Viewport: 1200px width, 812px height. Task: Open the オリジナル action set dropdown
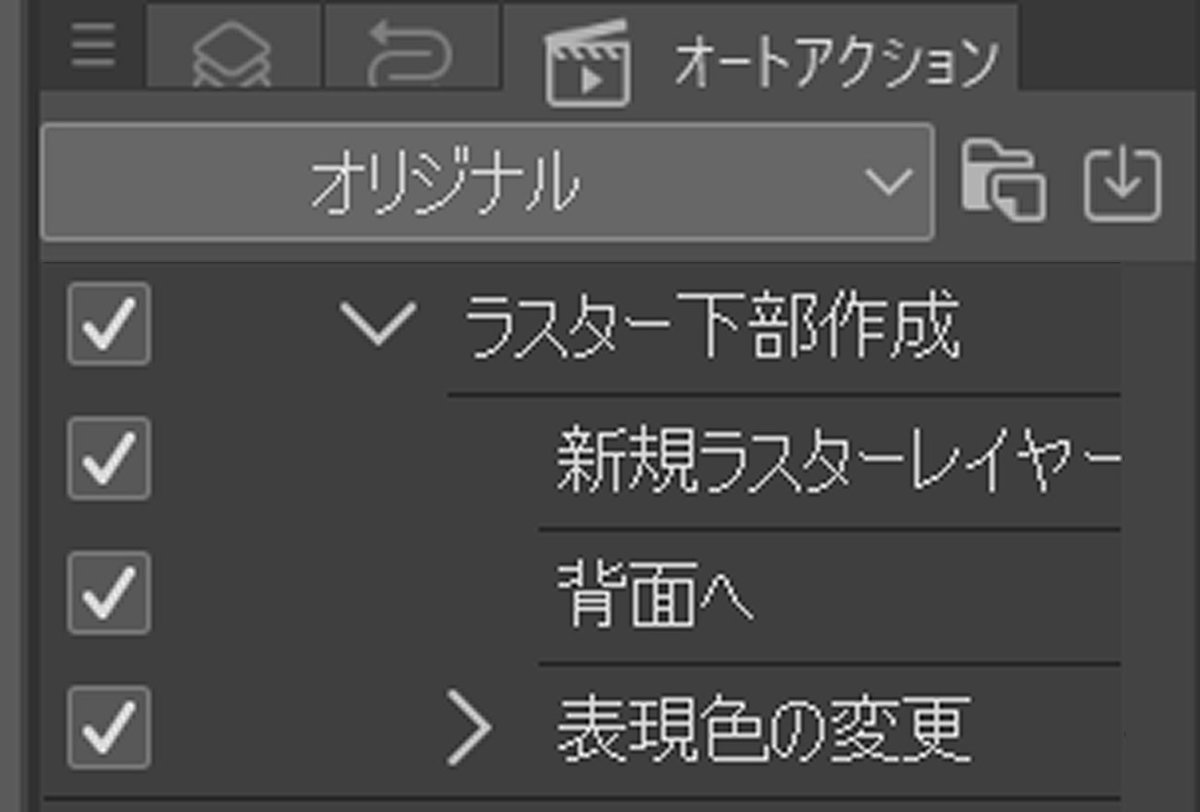pos(487,182)
